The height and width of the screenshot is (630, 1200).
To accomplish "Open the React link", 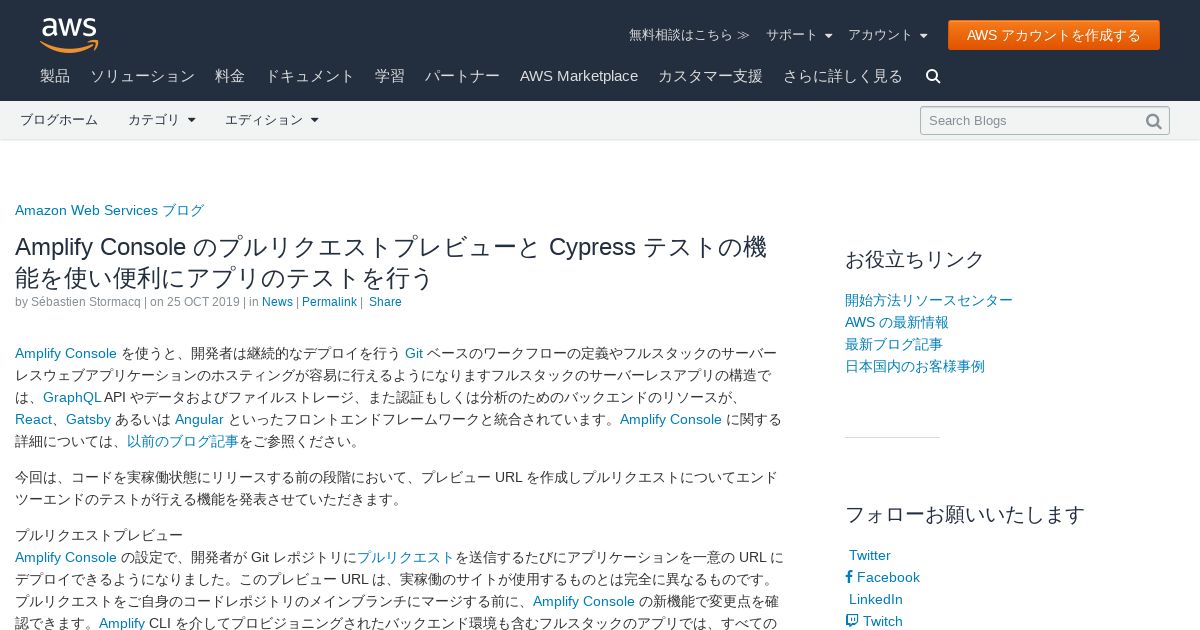I will (x=33, y=419).
